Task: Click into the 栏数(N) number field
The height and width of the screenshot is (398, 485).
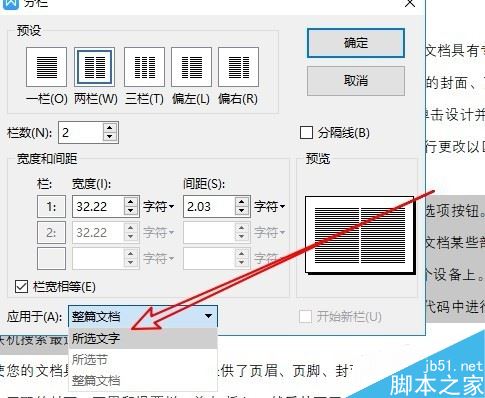Action: click(81, 133)
